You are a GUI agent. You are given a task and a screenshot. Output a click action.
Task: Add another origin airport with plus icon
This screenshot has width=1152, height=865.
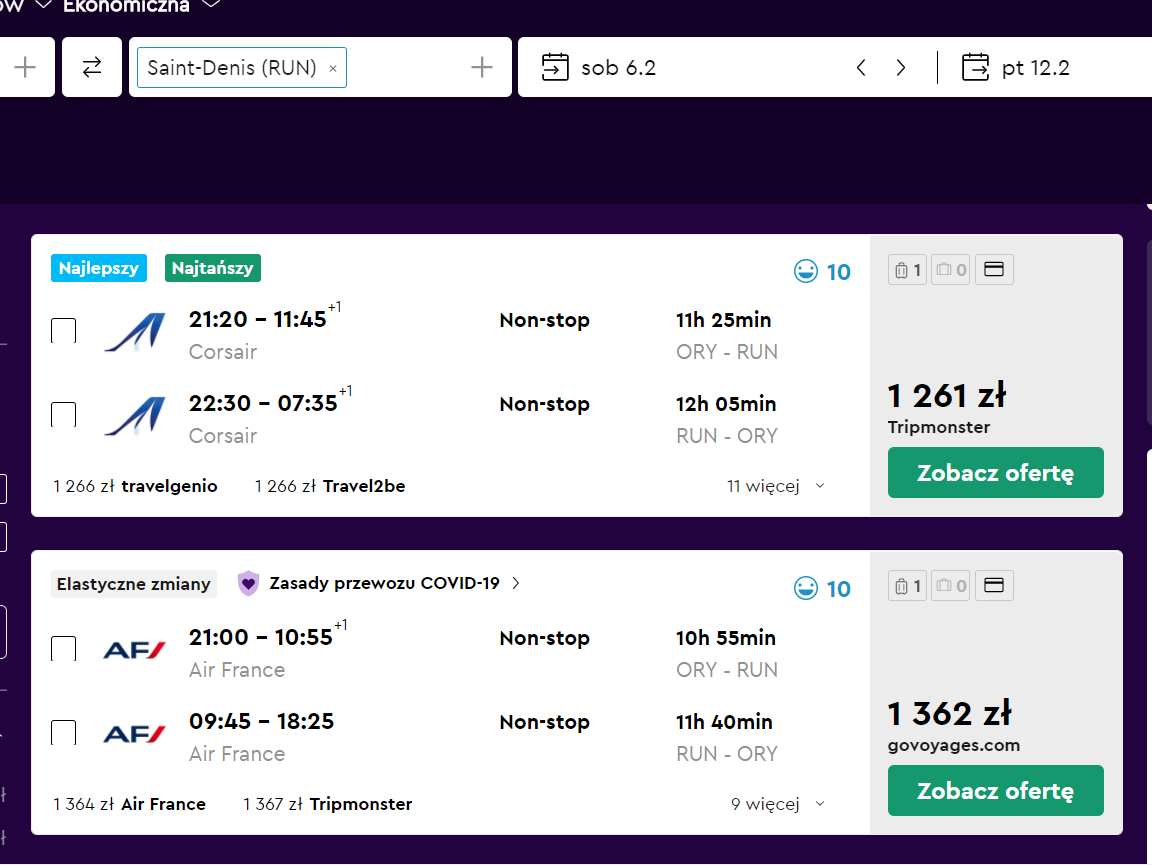(25, 67)
